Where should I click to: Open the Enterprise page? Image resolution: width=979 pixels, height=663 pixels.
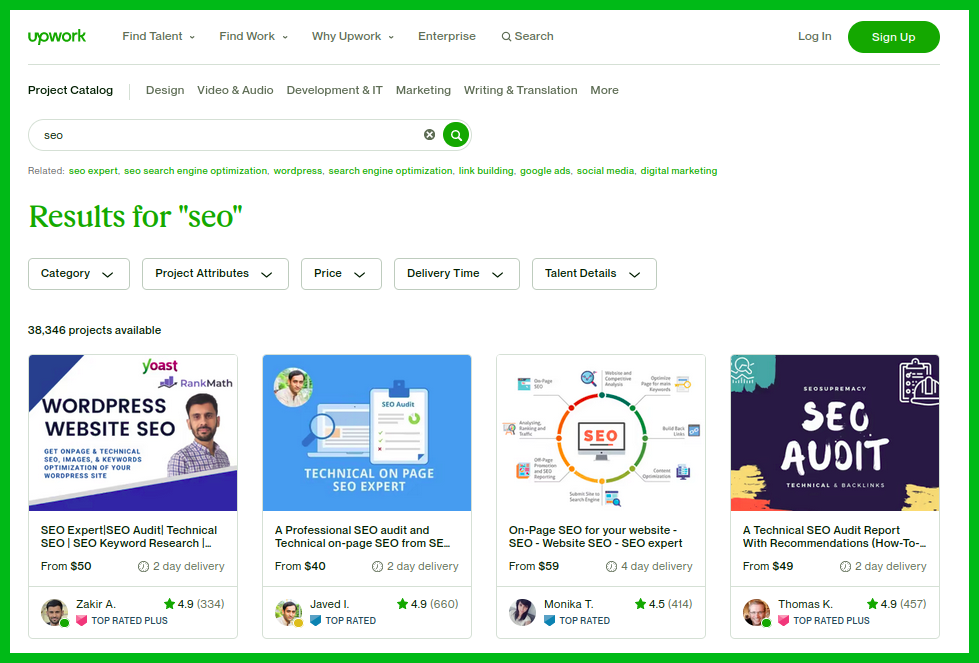point(447,36)
